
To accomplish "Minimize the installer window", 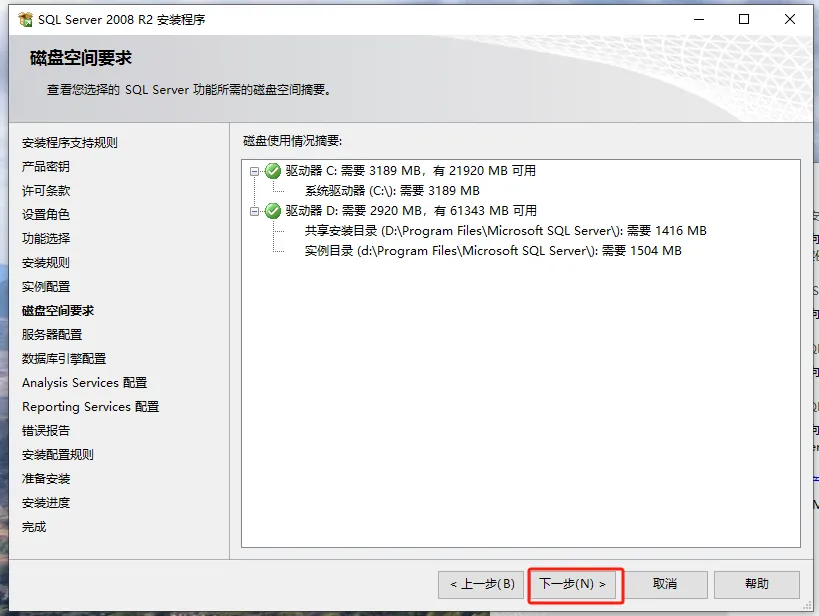I will coord(699,19).
